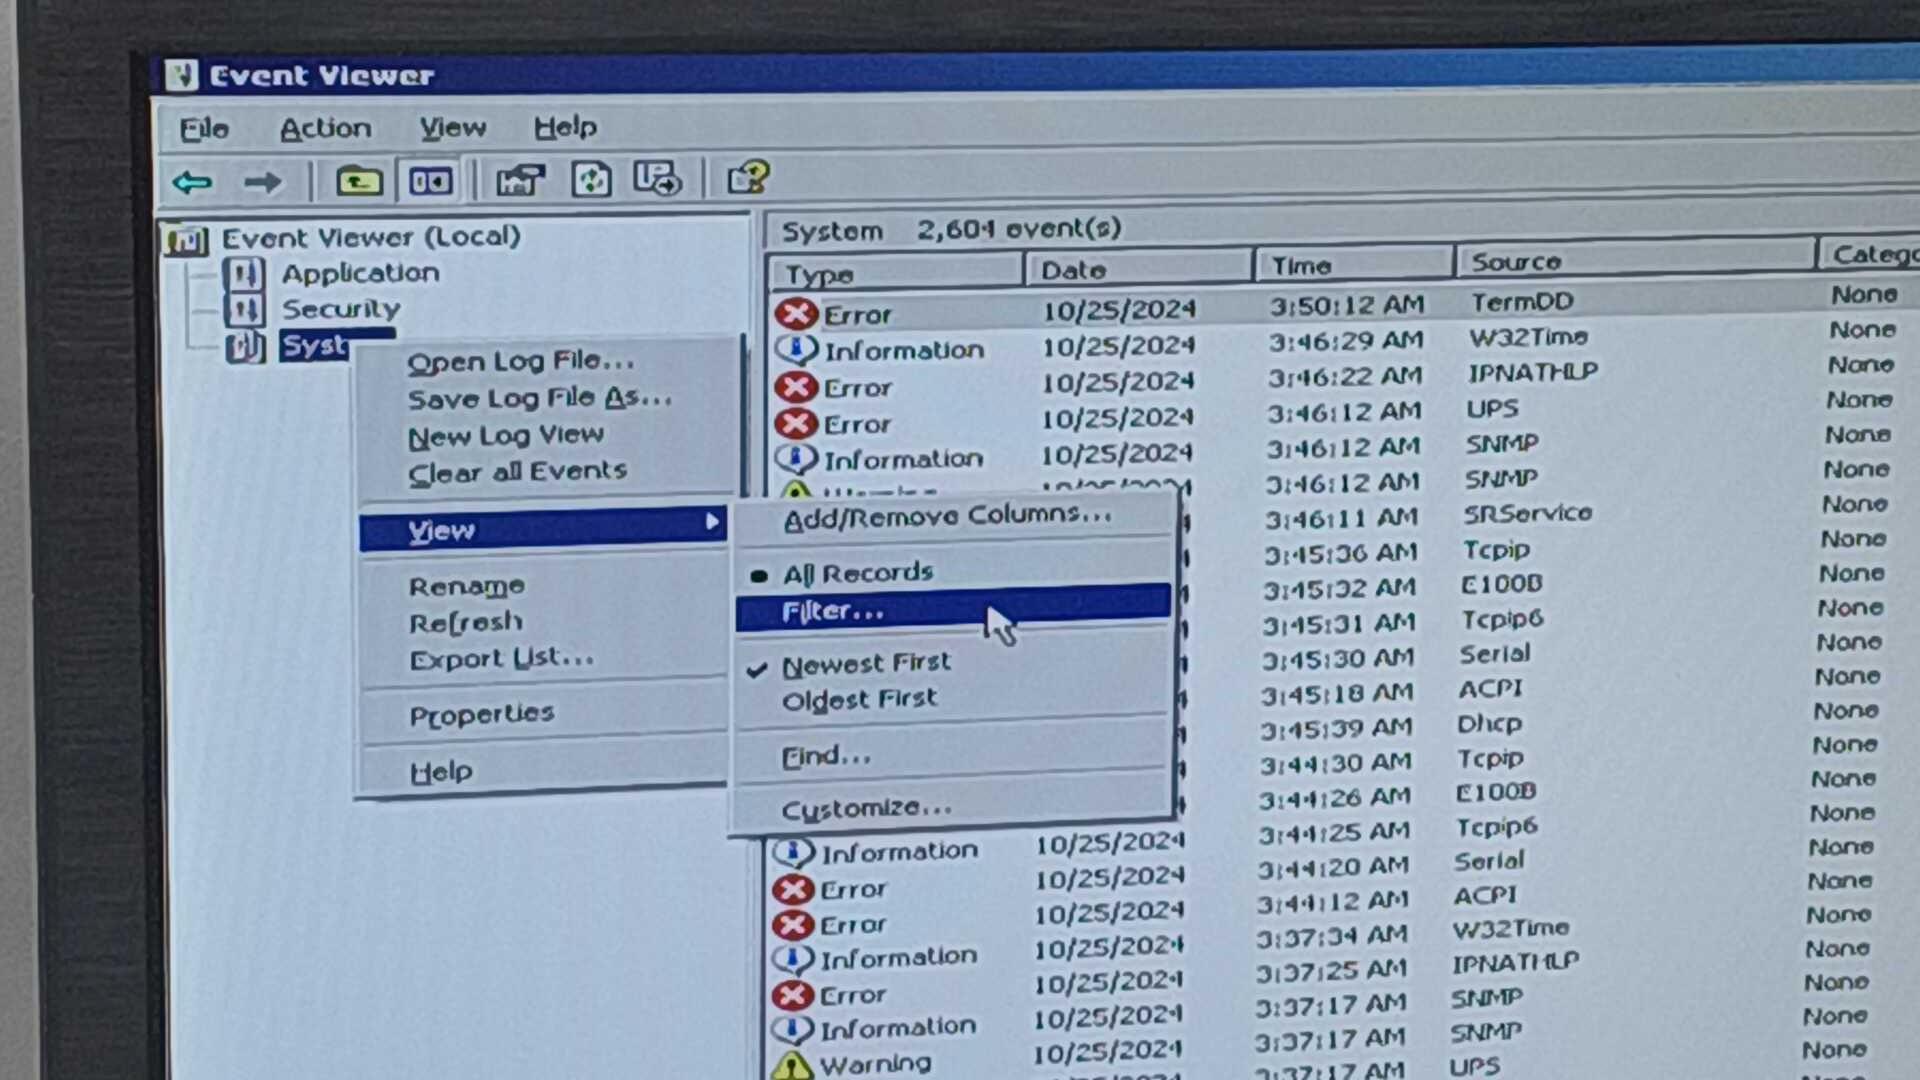This screenshot has height=1080, width=1920.
Task: Click the System 2,604 event(s) header
Action: click(x=950, y=230)
